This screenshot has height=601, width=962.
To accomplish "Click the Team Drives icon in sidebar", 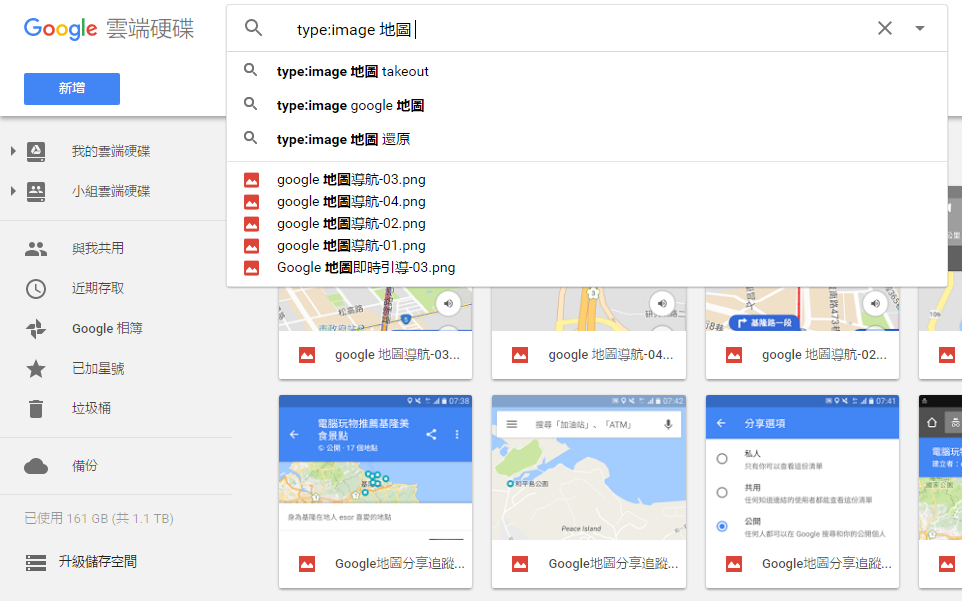I will click(x=36, y=191).
